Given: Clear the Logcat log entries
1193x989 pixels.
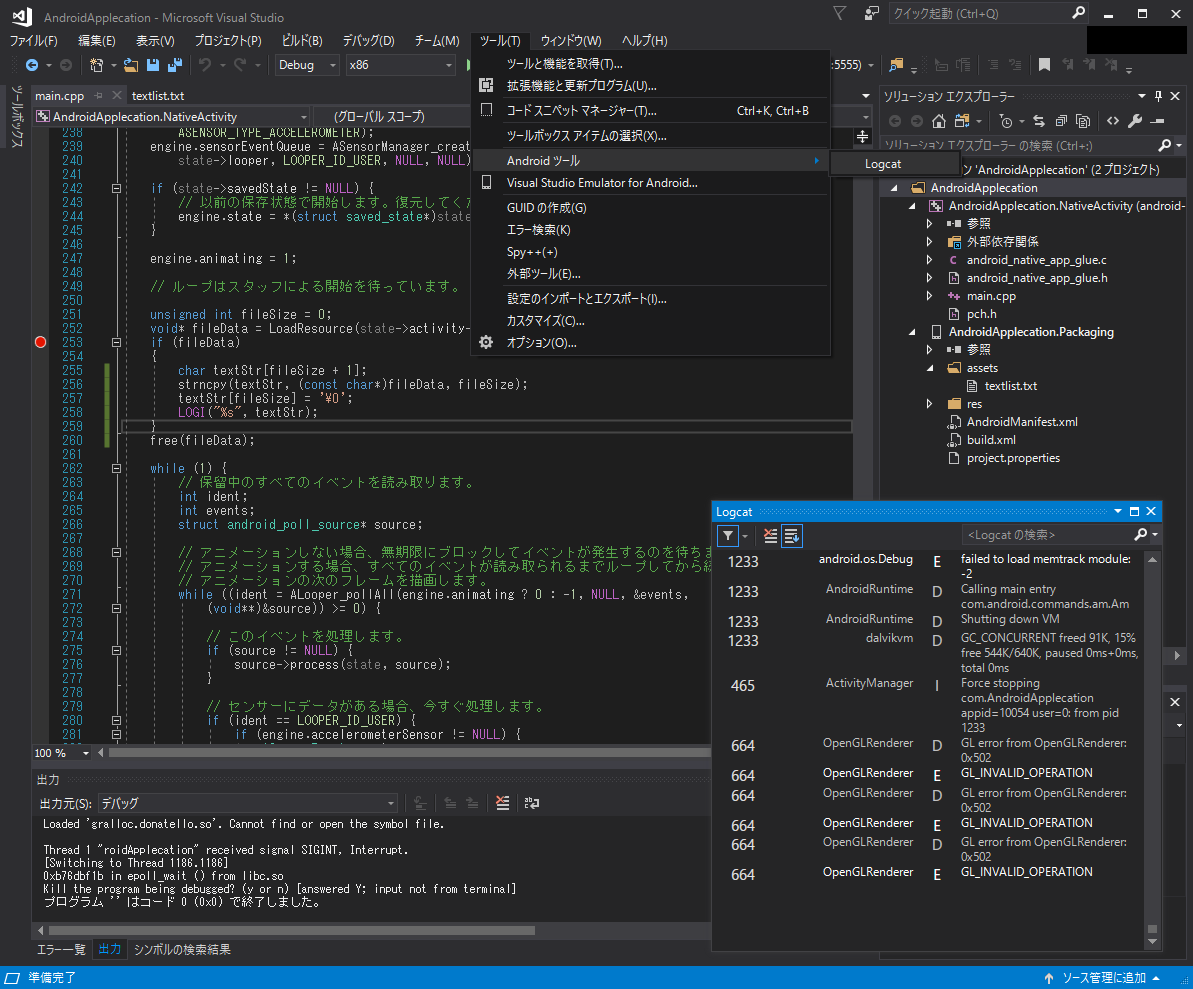Looking at the screenshot, I should [x=769, y=536].
